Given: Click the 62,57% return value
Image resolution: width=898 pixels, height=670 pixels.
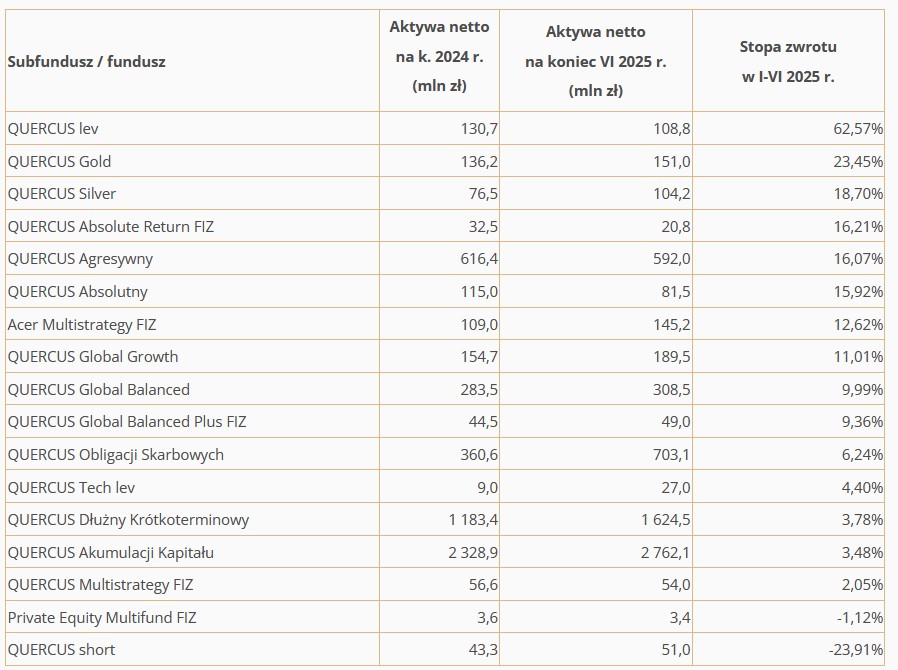Looking at the screenshot, I should [855, 129].
